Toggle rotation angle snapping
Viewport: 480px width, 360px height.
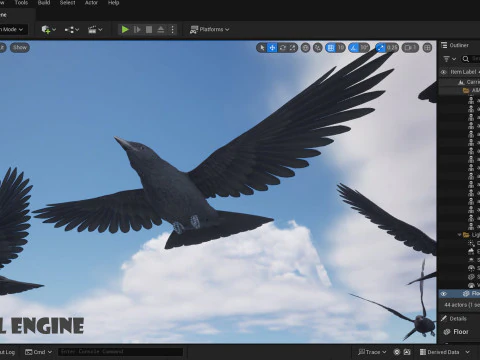coord(354,48)
